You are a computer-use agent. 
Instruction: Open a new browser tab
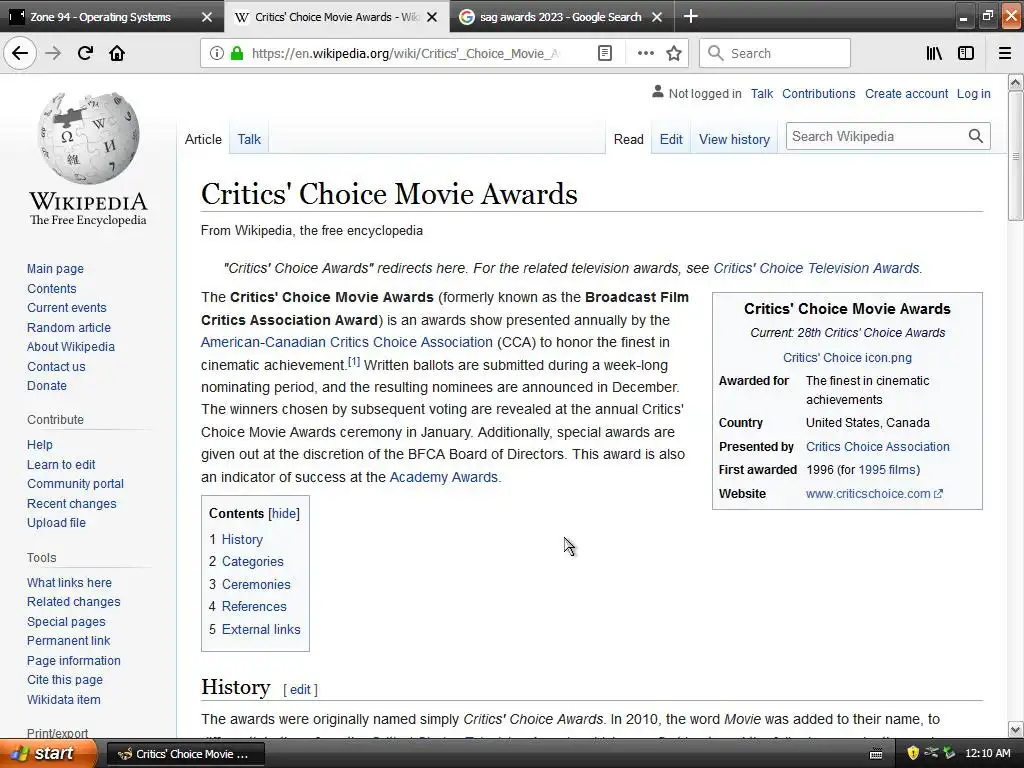click(691, 16)
